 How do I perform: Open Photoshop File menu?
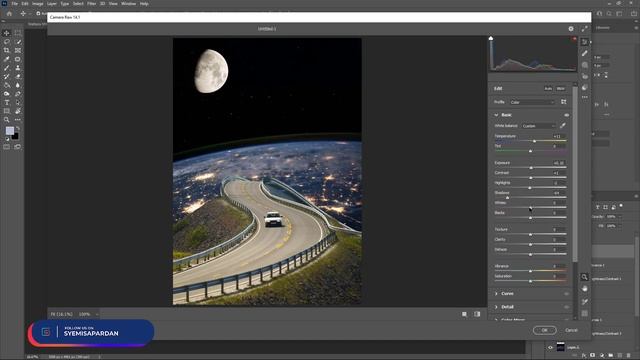[x=14, y=4]
